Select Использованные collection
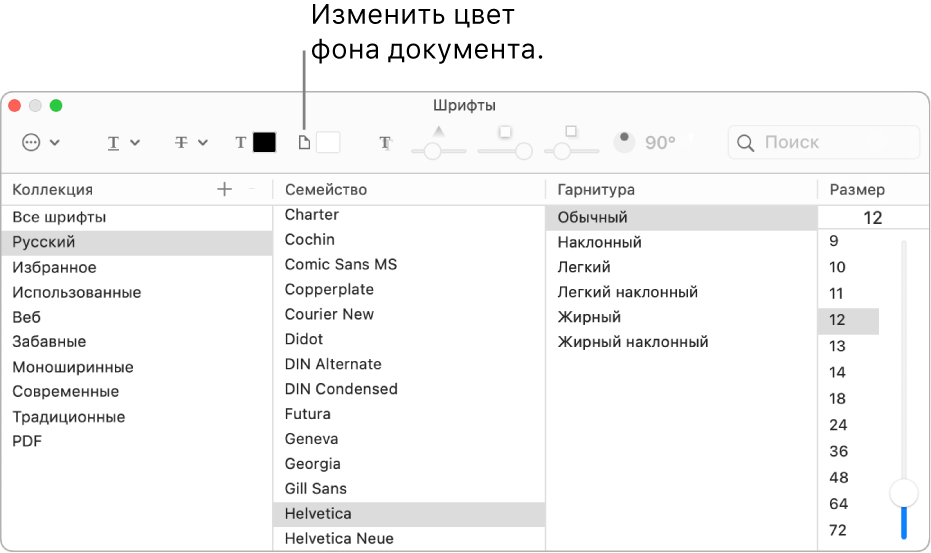The image size is (931, 553). click(137, 292)
